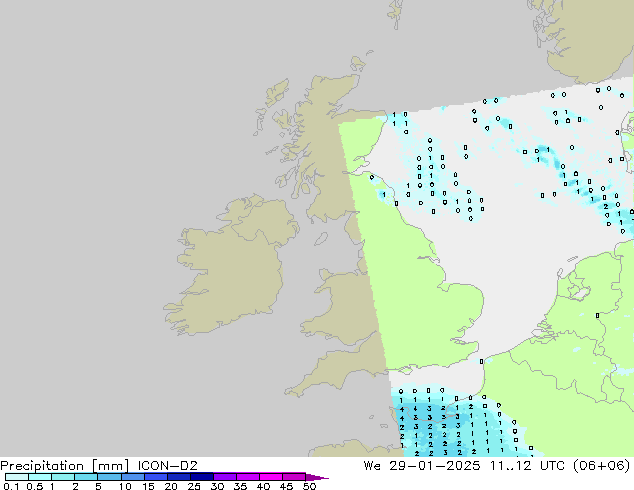This screenshot has height=490, width=634.
Task: Click the 40–45 mm magenta legend swatch
Action: tap(271, 477)
